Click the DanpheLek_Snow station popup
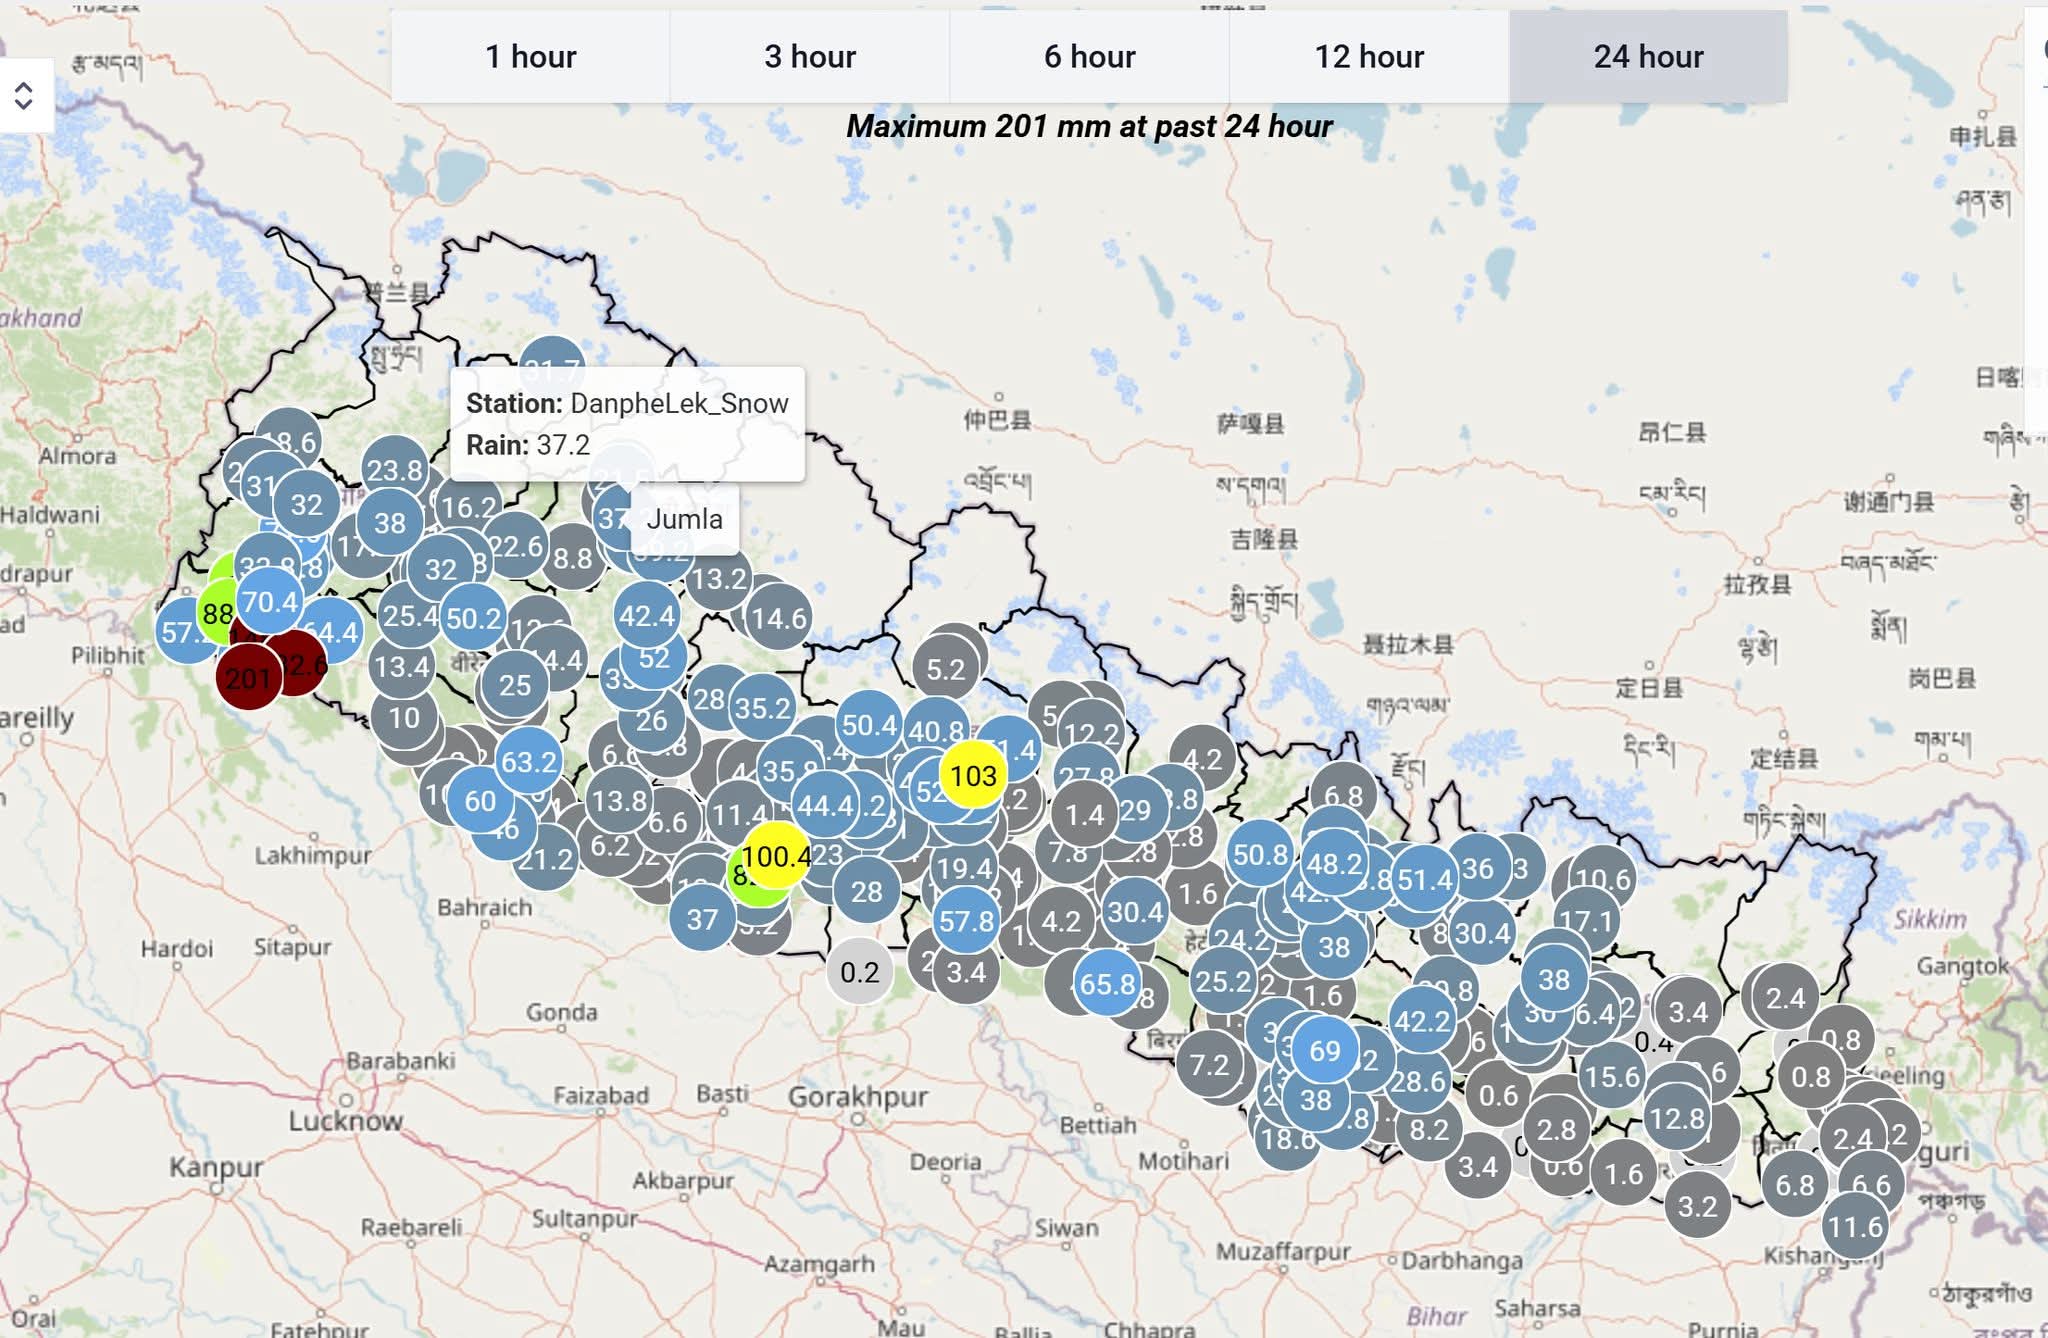Screen dimensions: 2048x1338 627,424
